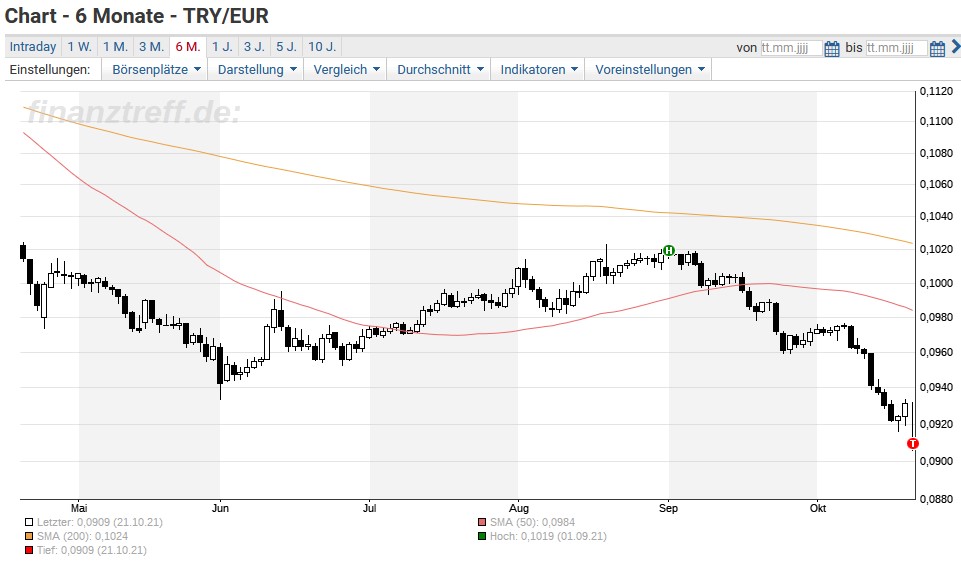Click the 'SMA (200): 0,1024' legend text
The image size is (961, 562).
click(82, 537)
